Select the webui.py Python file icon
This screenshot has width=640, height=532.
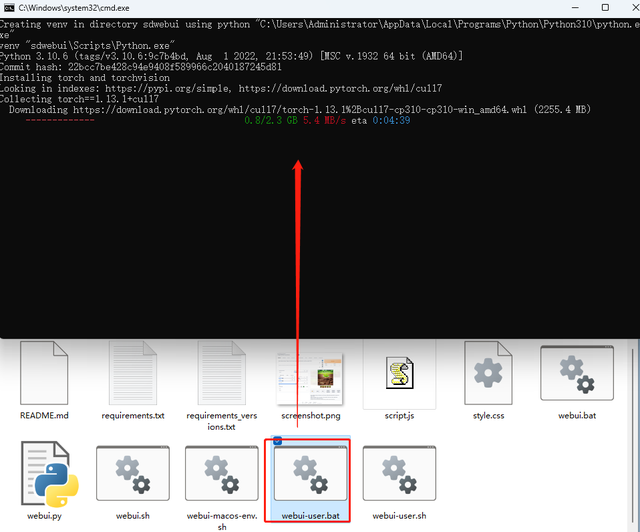click(x=49, y=474)
